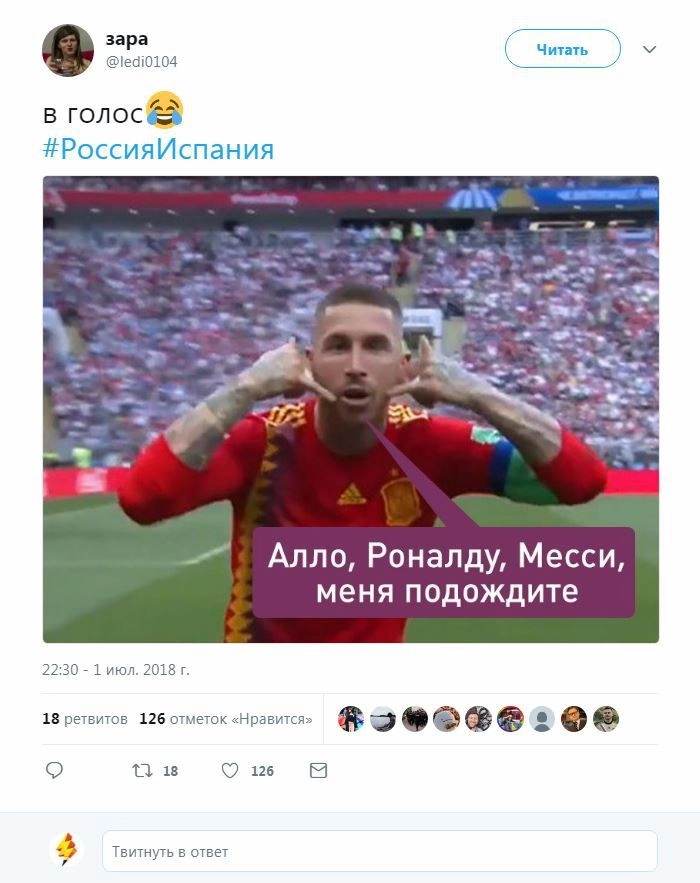Expand tweet options chevron next to Читать
Image resolution: width=700 pixels, height=883 pixels.
coord(649,50)
